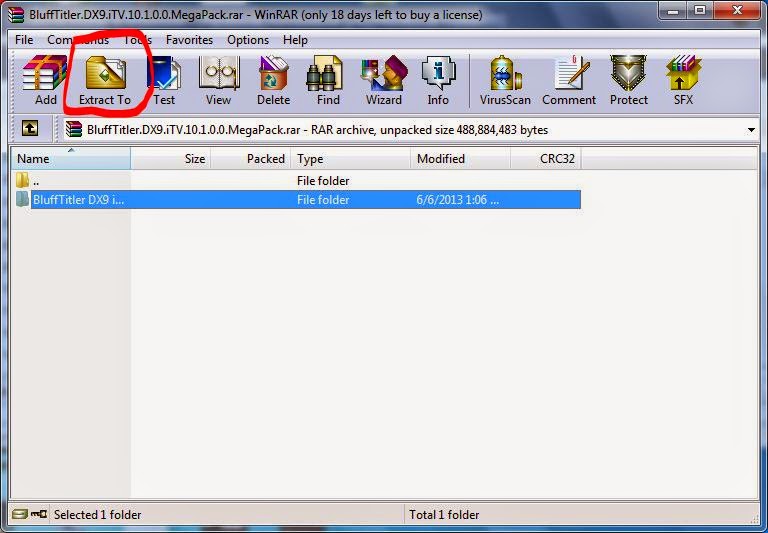Launch the Wizard tool

(384, 73)
